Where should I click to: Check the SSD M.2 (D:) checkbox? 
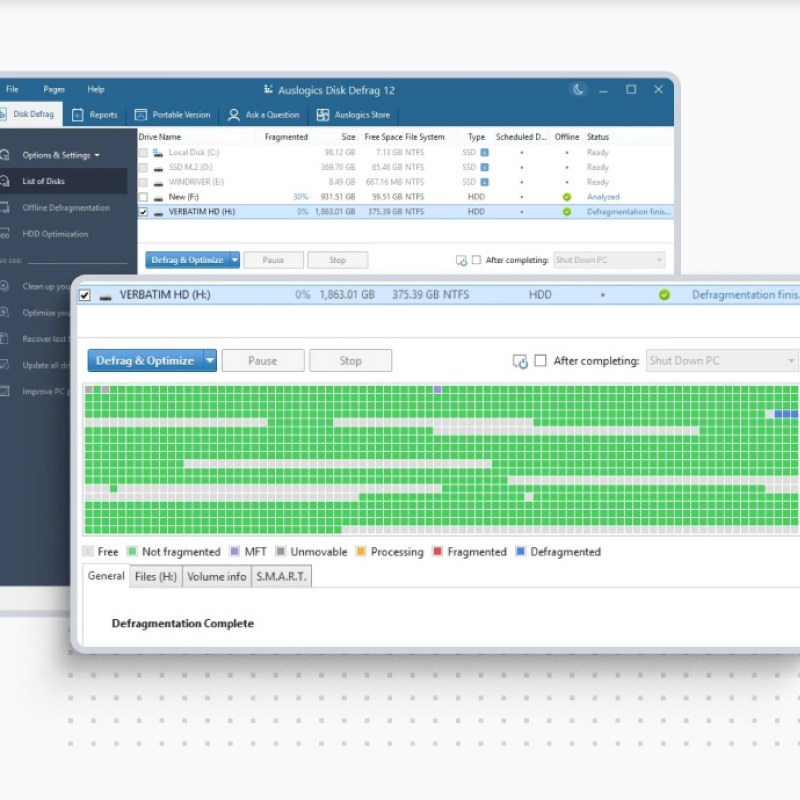143,167
